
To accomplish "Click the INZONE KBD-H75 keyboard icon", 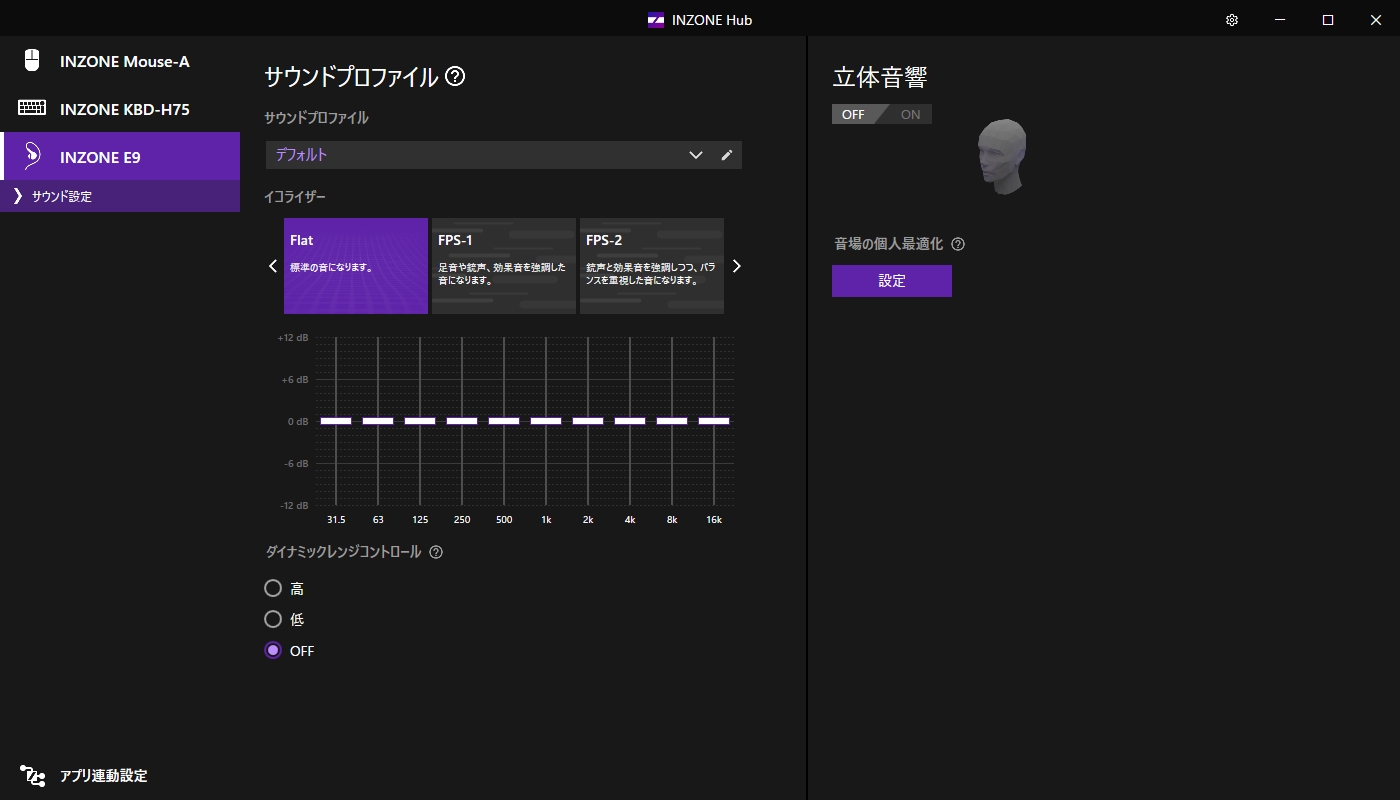I will point(32,108).
